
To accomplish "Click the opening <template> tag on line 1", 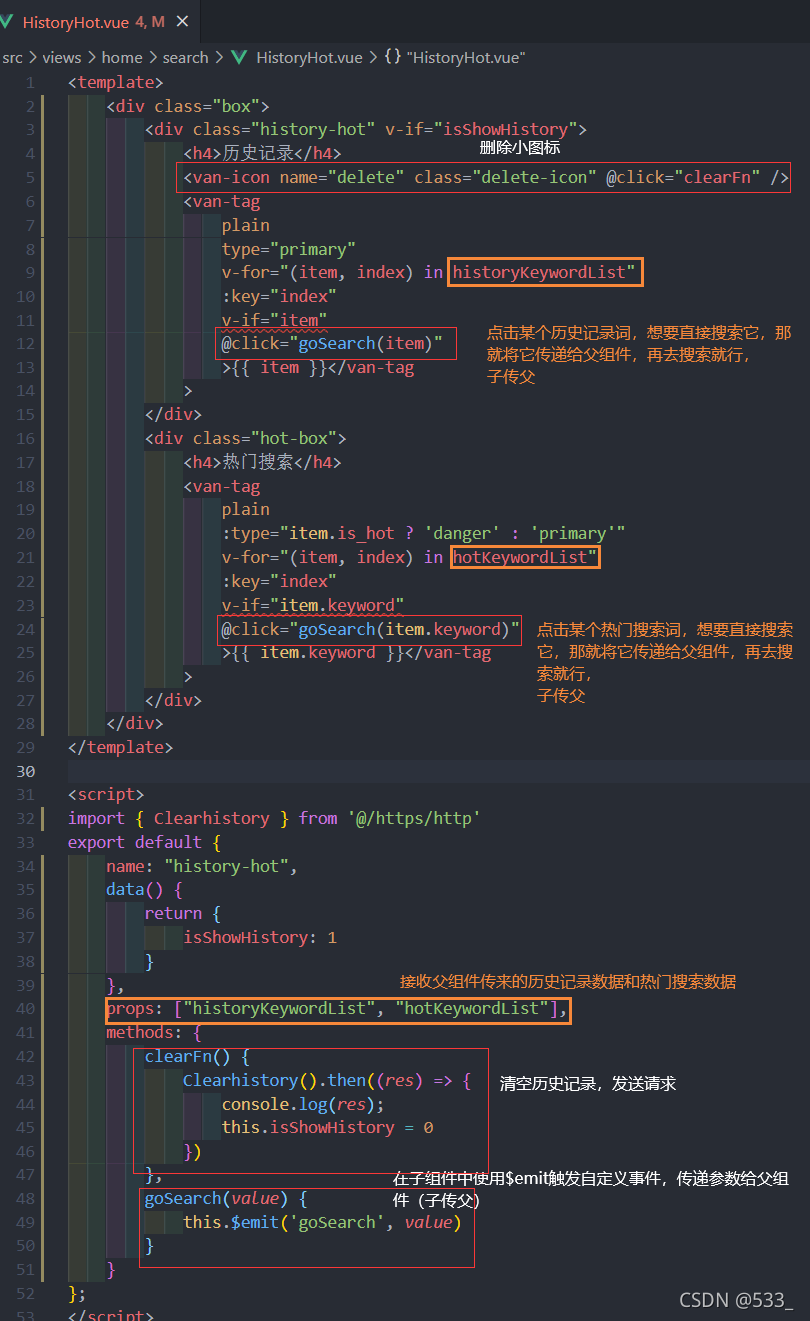I will pos(116,83).
